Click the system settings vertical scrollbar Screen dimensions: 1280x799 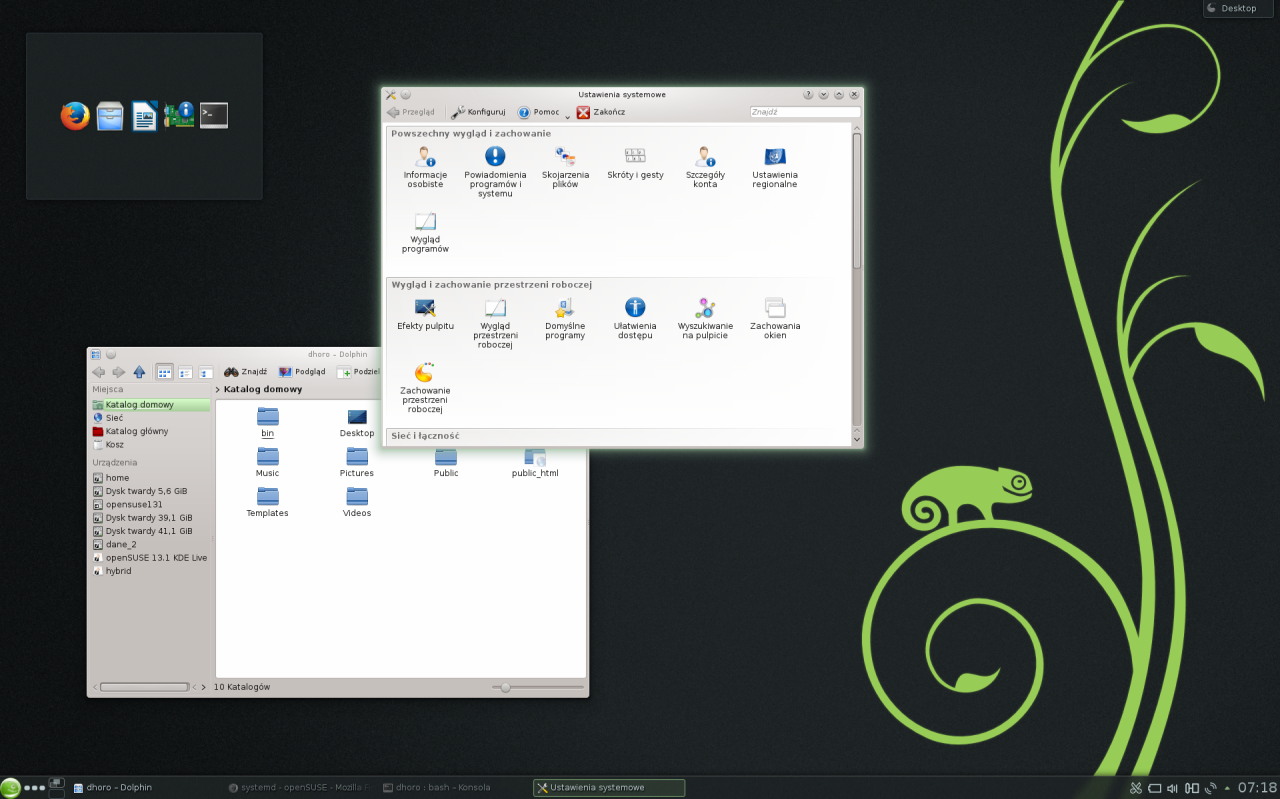(x=857, y=200)
